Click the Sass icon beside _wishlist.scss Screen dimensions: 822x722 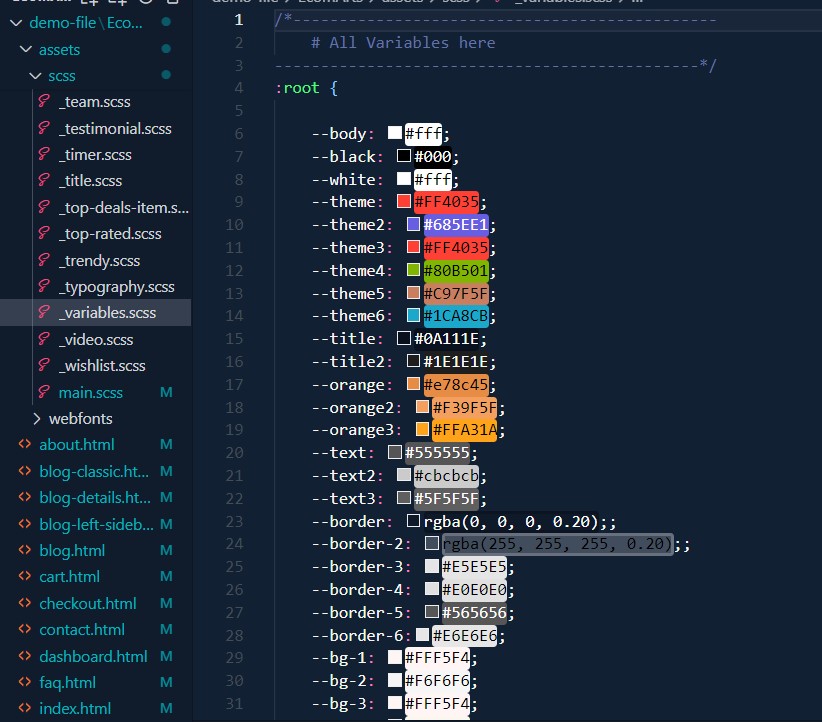[43, 366]
